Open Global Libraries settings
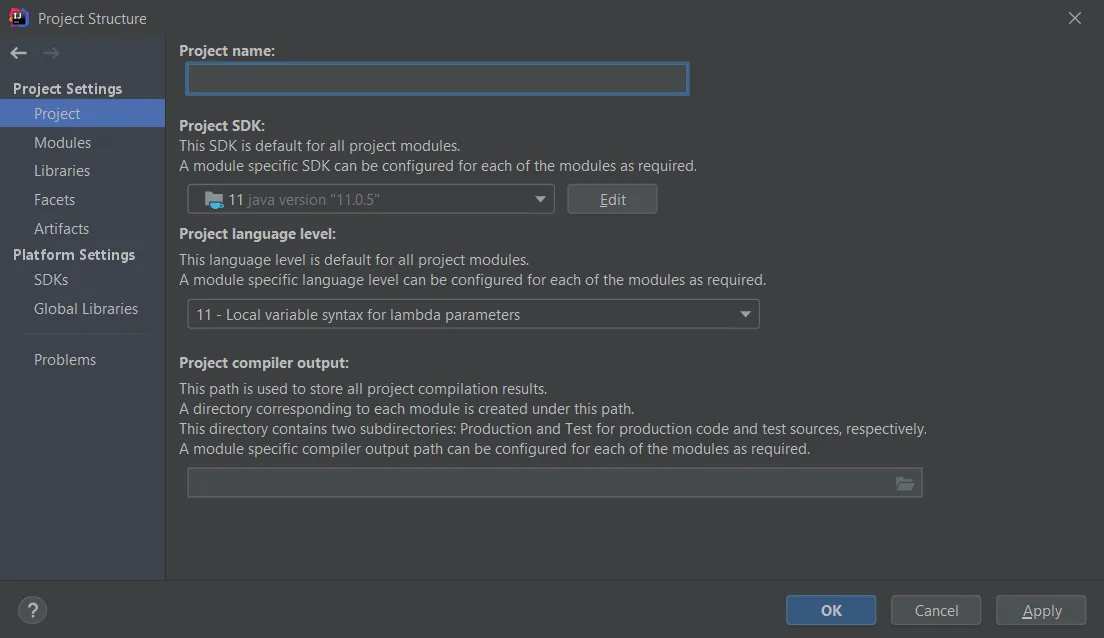 point(86,309)
